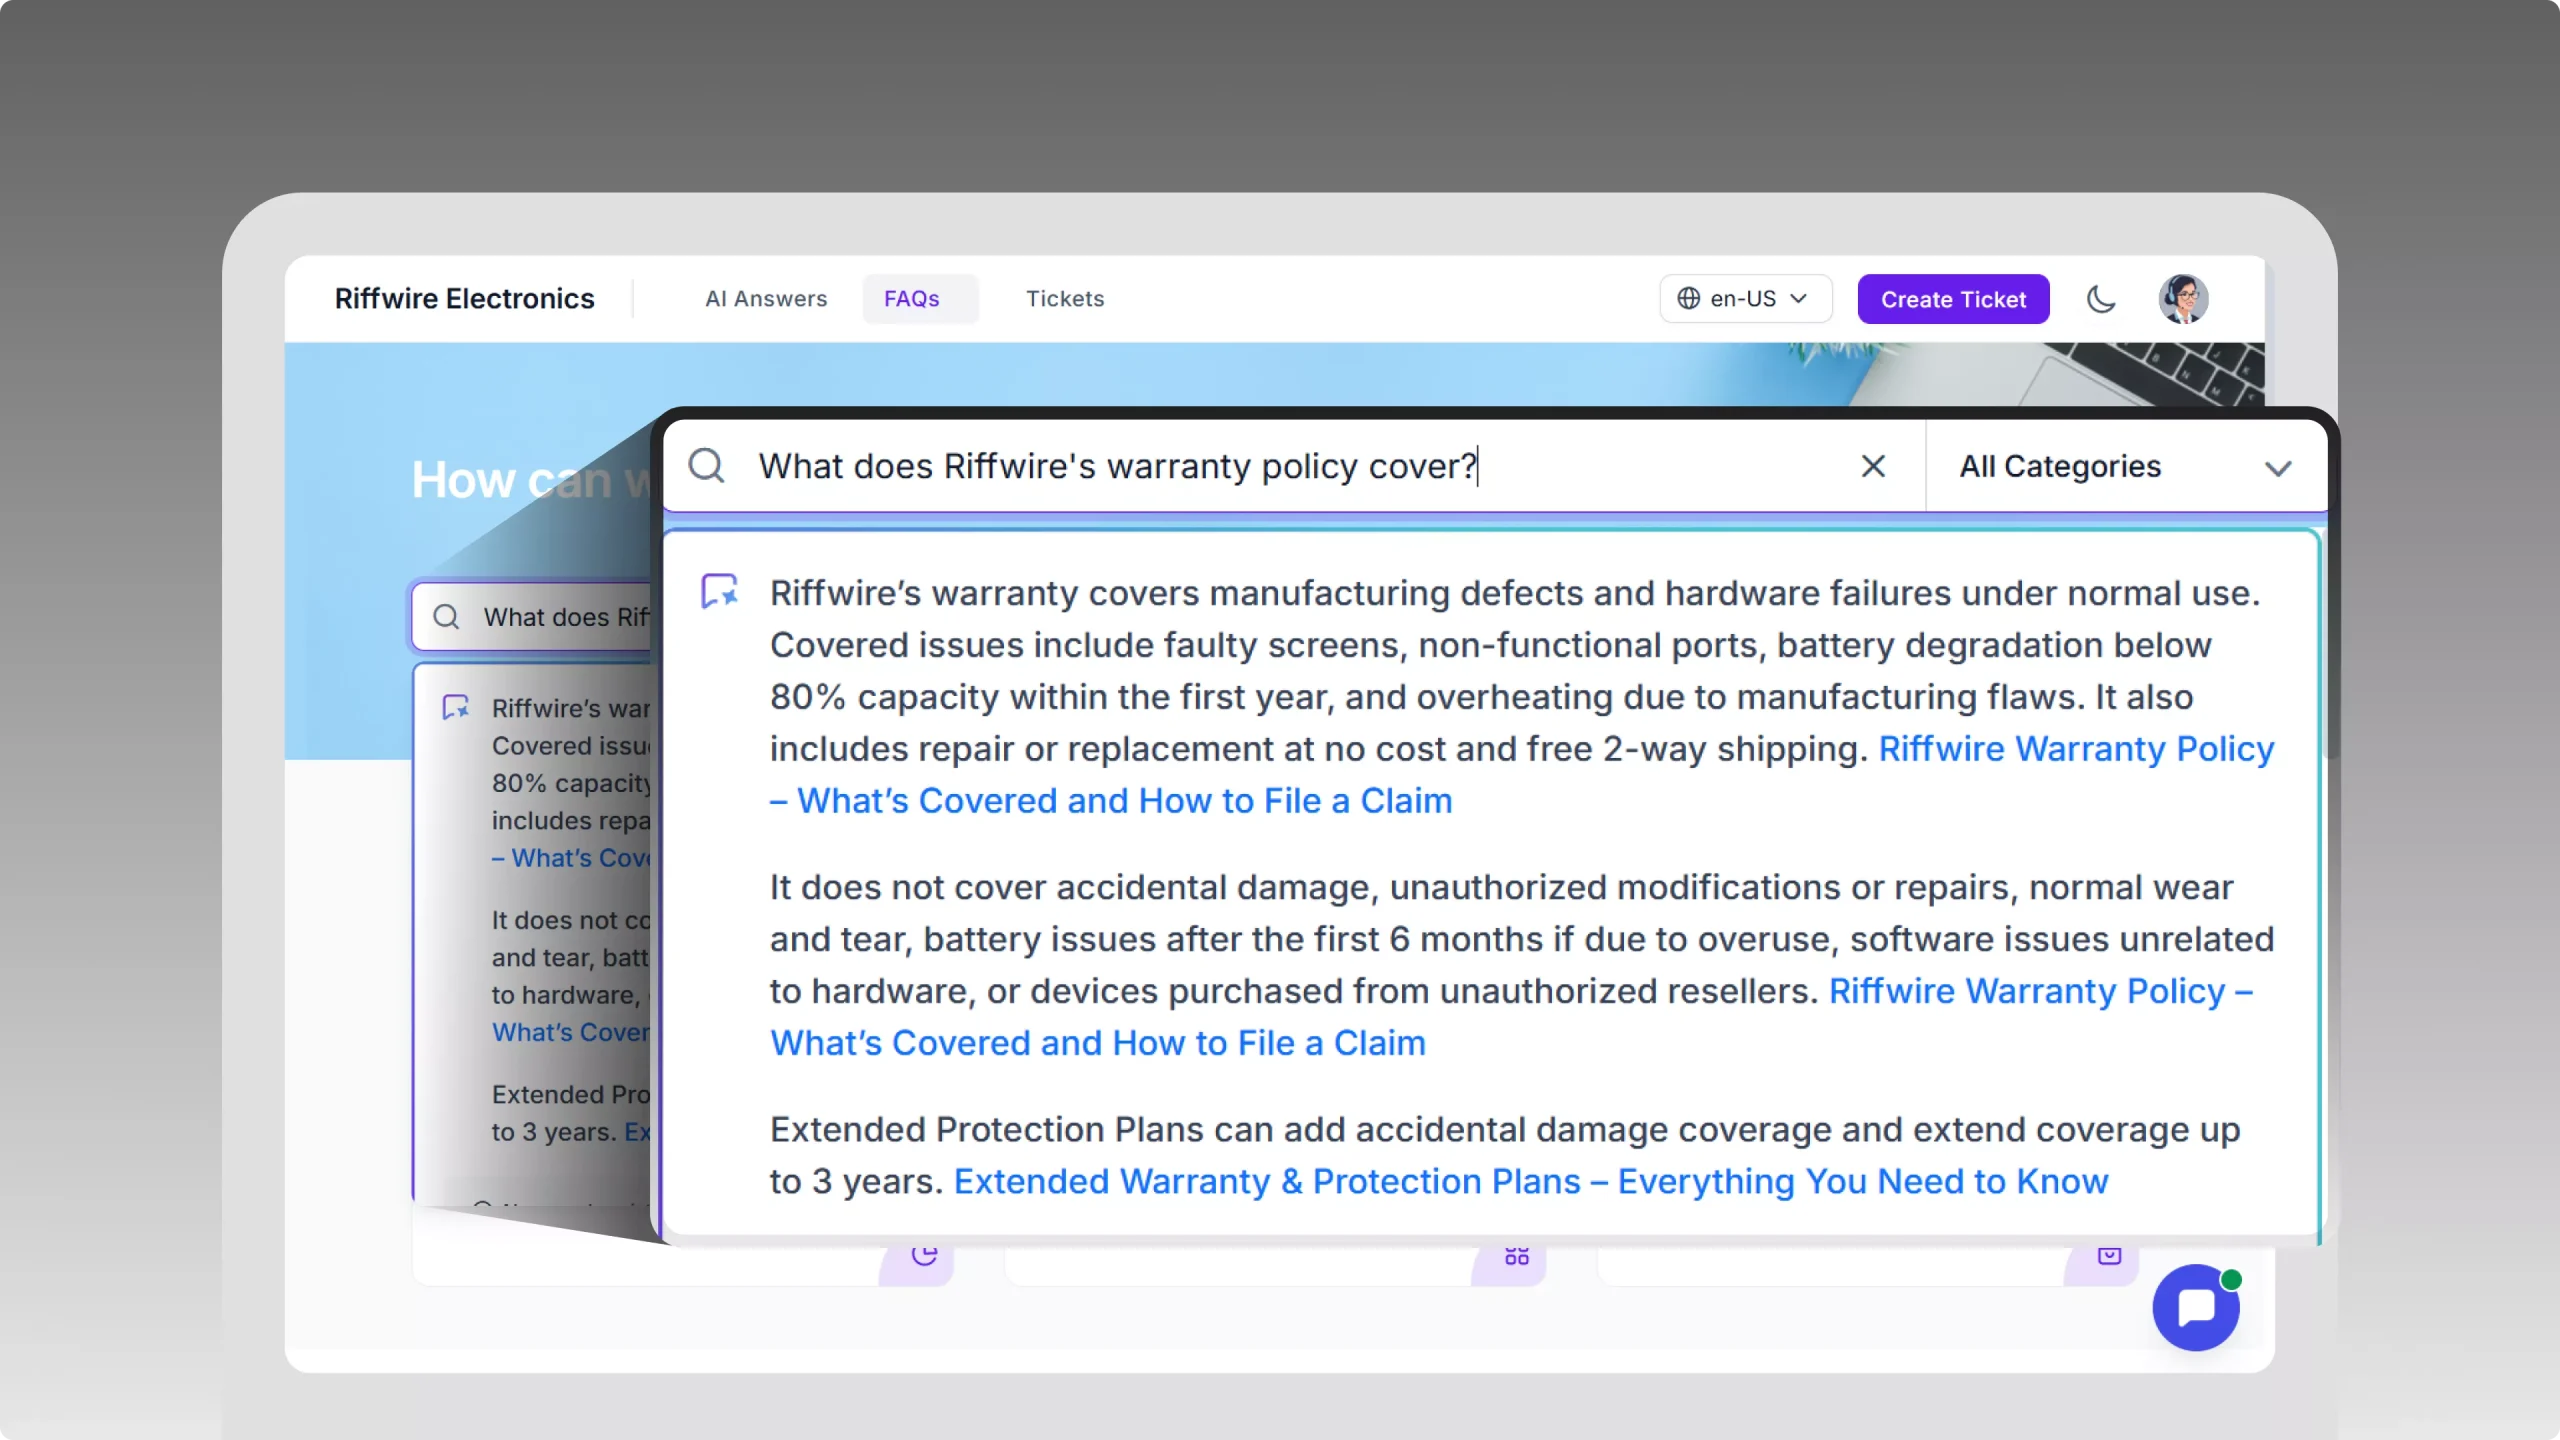Click pie chart icon on bottom left card
This screenshot has width=2560, height=1440.
(x=924, y=1255)
